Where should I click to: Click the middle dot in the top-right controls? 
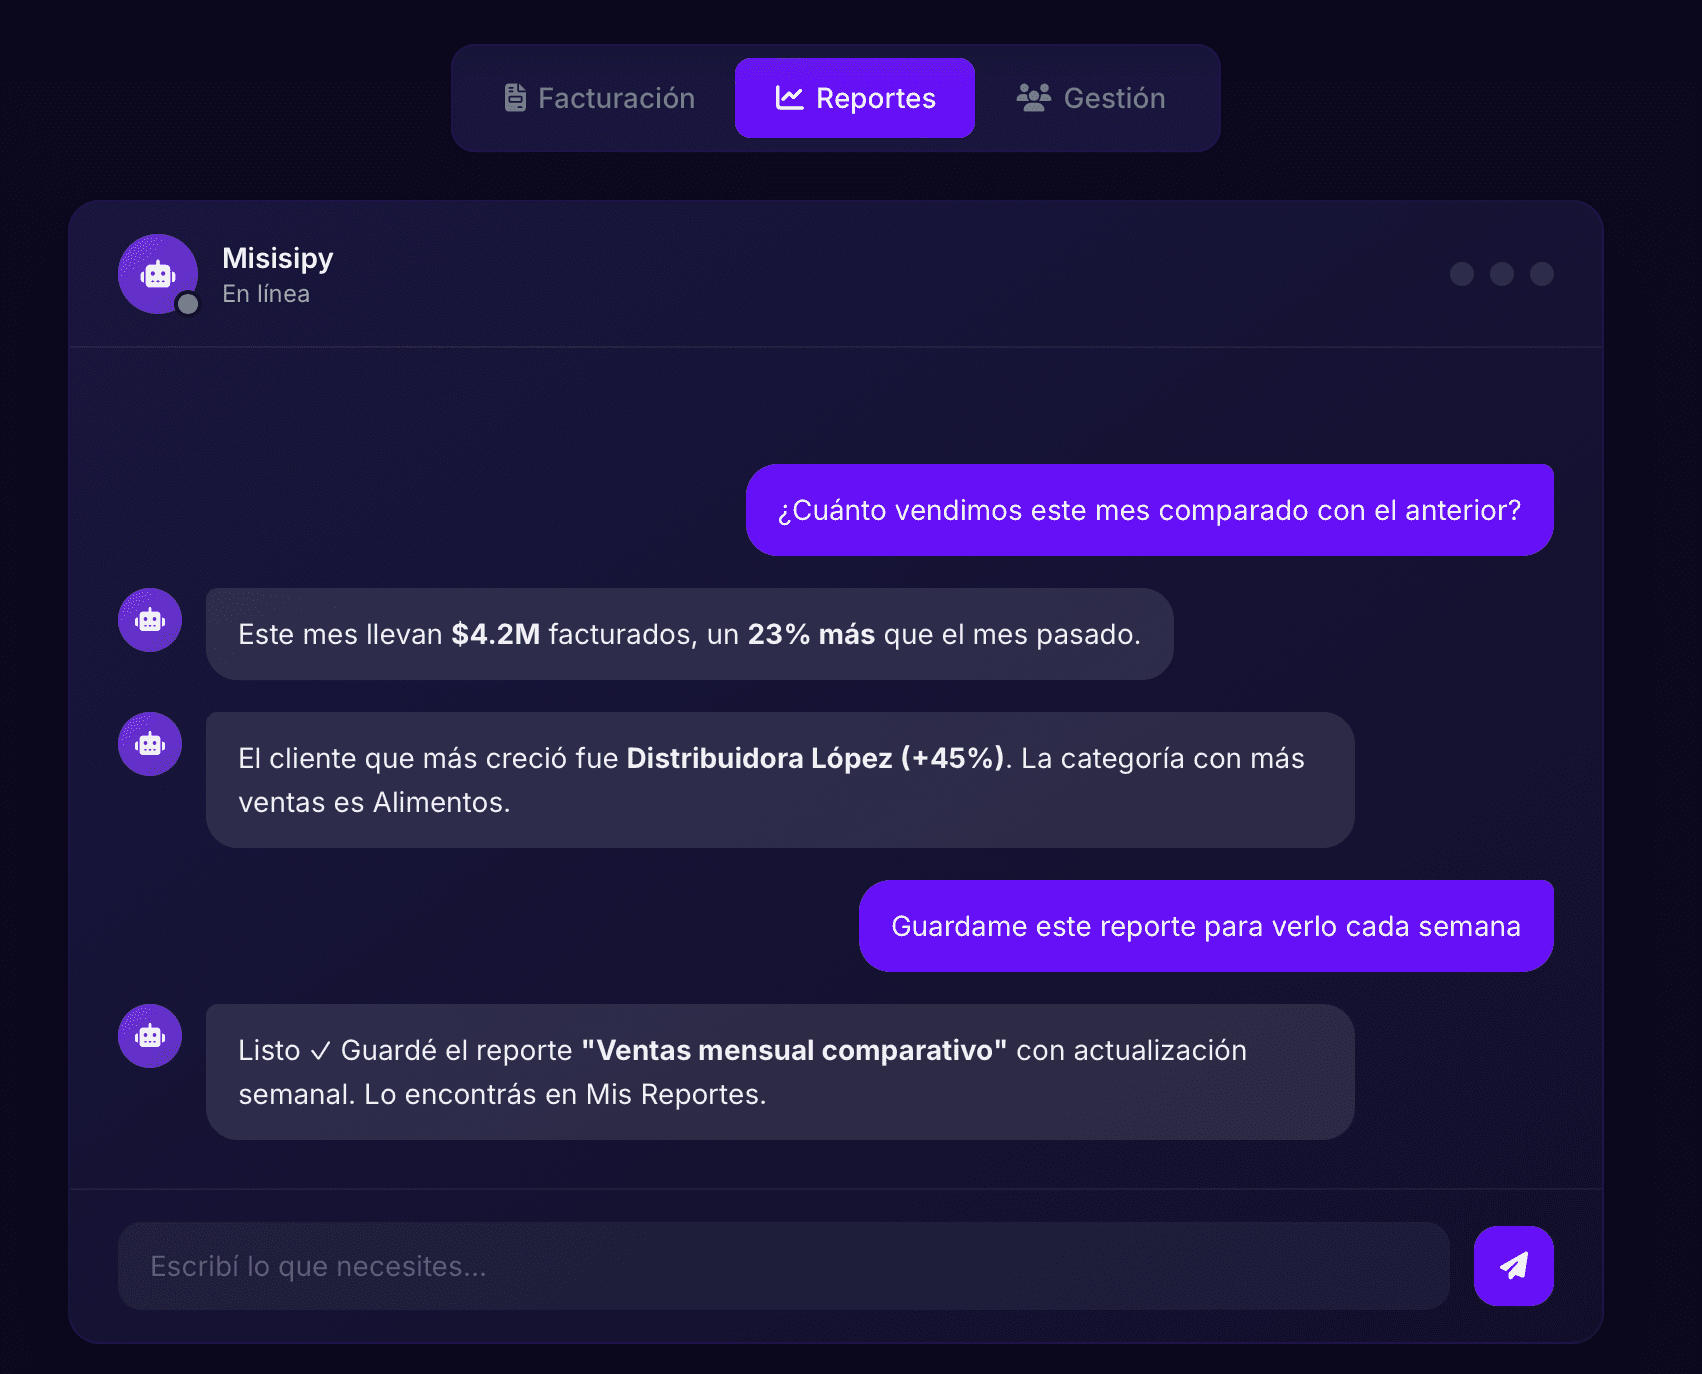[1500, 274]
